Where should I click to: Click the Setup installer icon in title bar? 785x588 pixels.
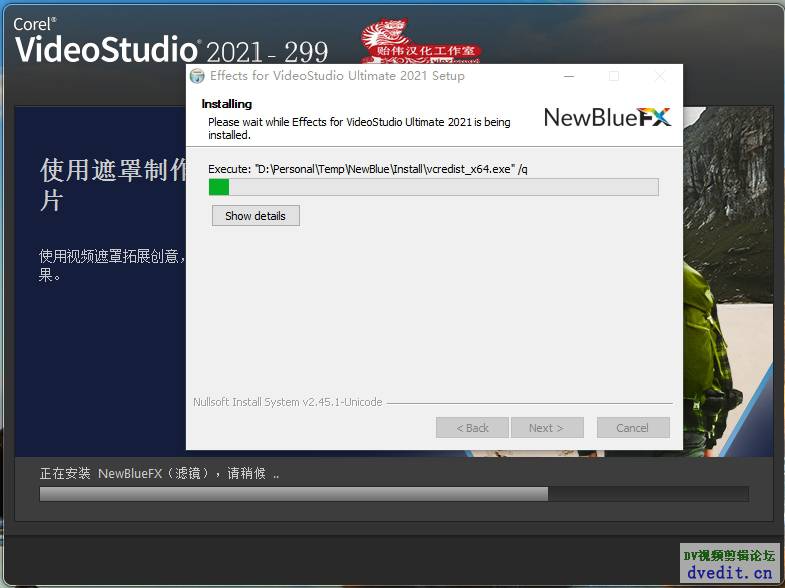(197, 76)
